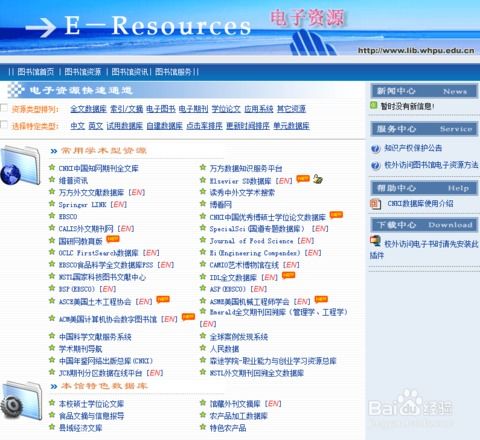
Task: Sort by 点击率排序
Action: tap(204, 126)
